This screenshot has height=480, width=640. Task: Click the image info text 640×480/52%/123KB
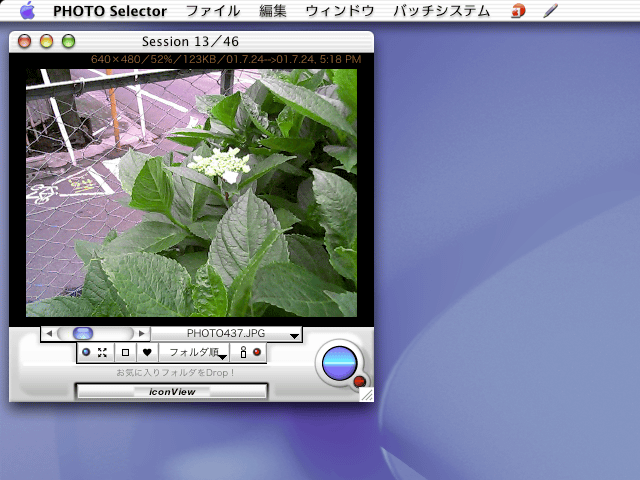[x=226, y=59]
